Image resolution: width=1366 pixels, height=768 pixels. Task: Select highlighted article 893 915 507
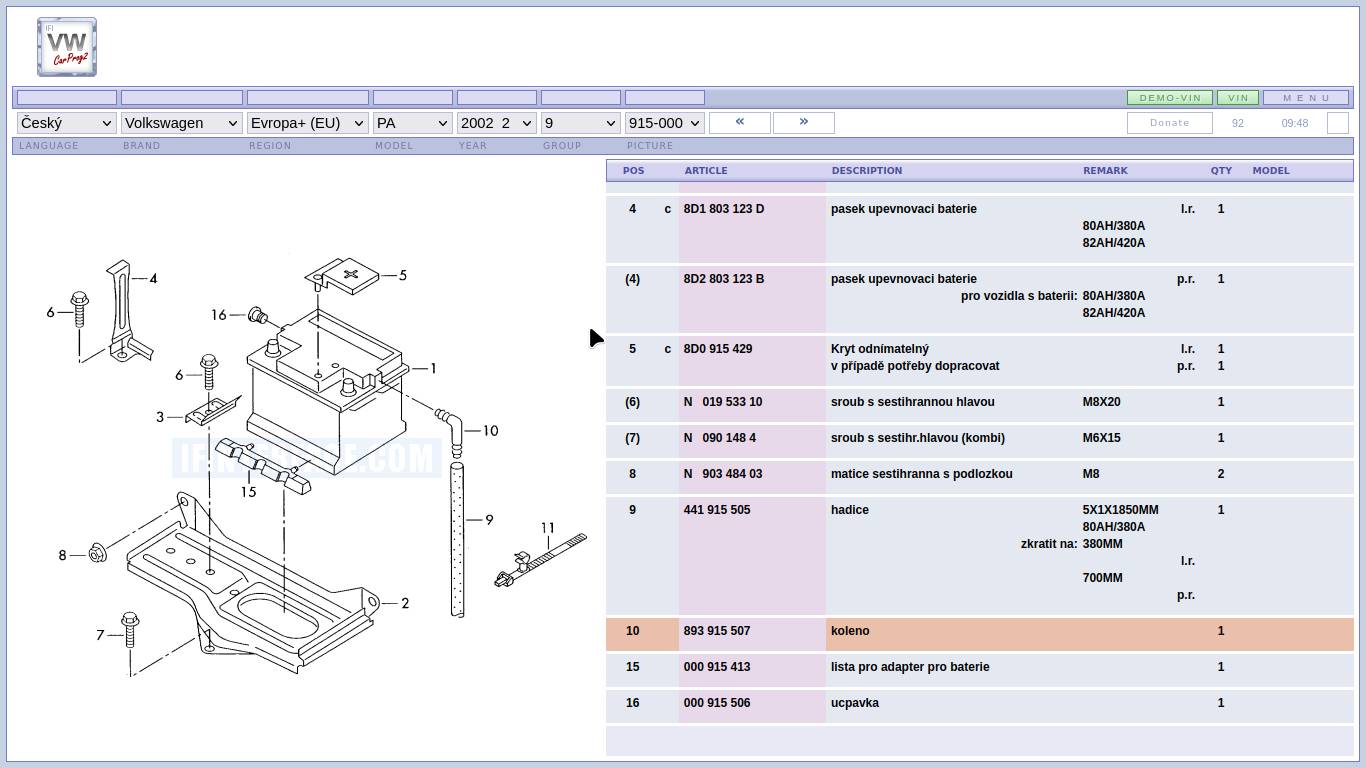click(x=717, y=631)
